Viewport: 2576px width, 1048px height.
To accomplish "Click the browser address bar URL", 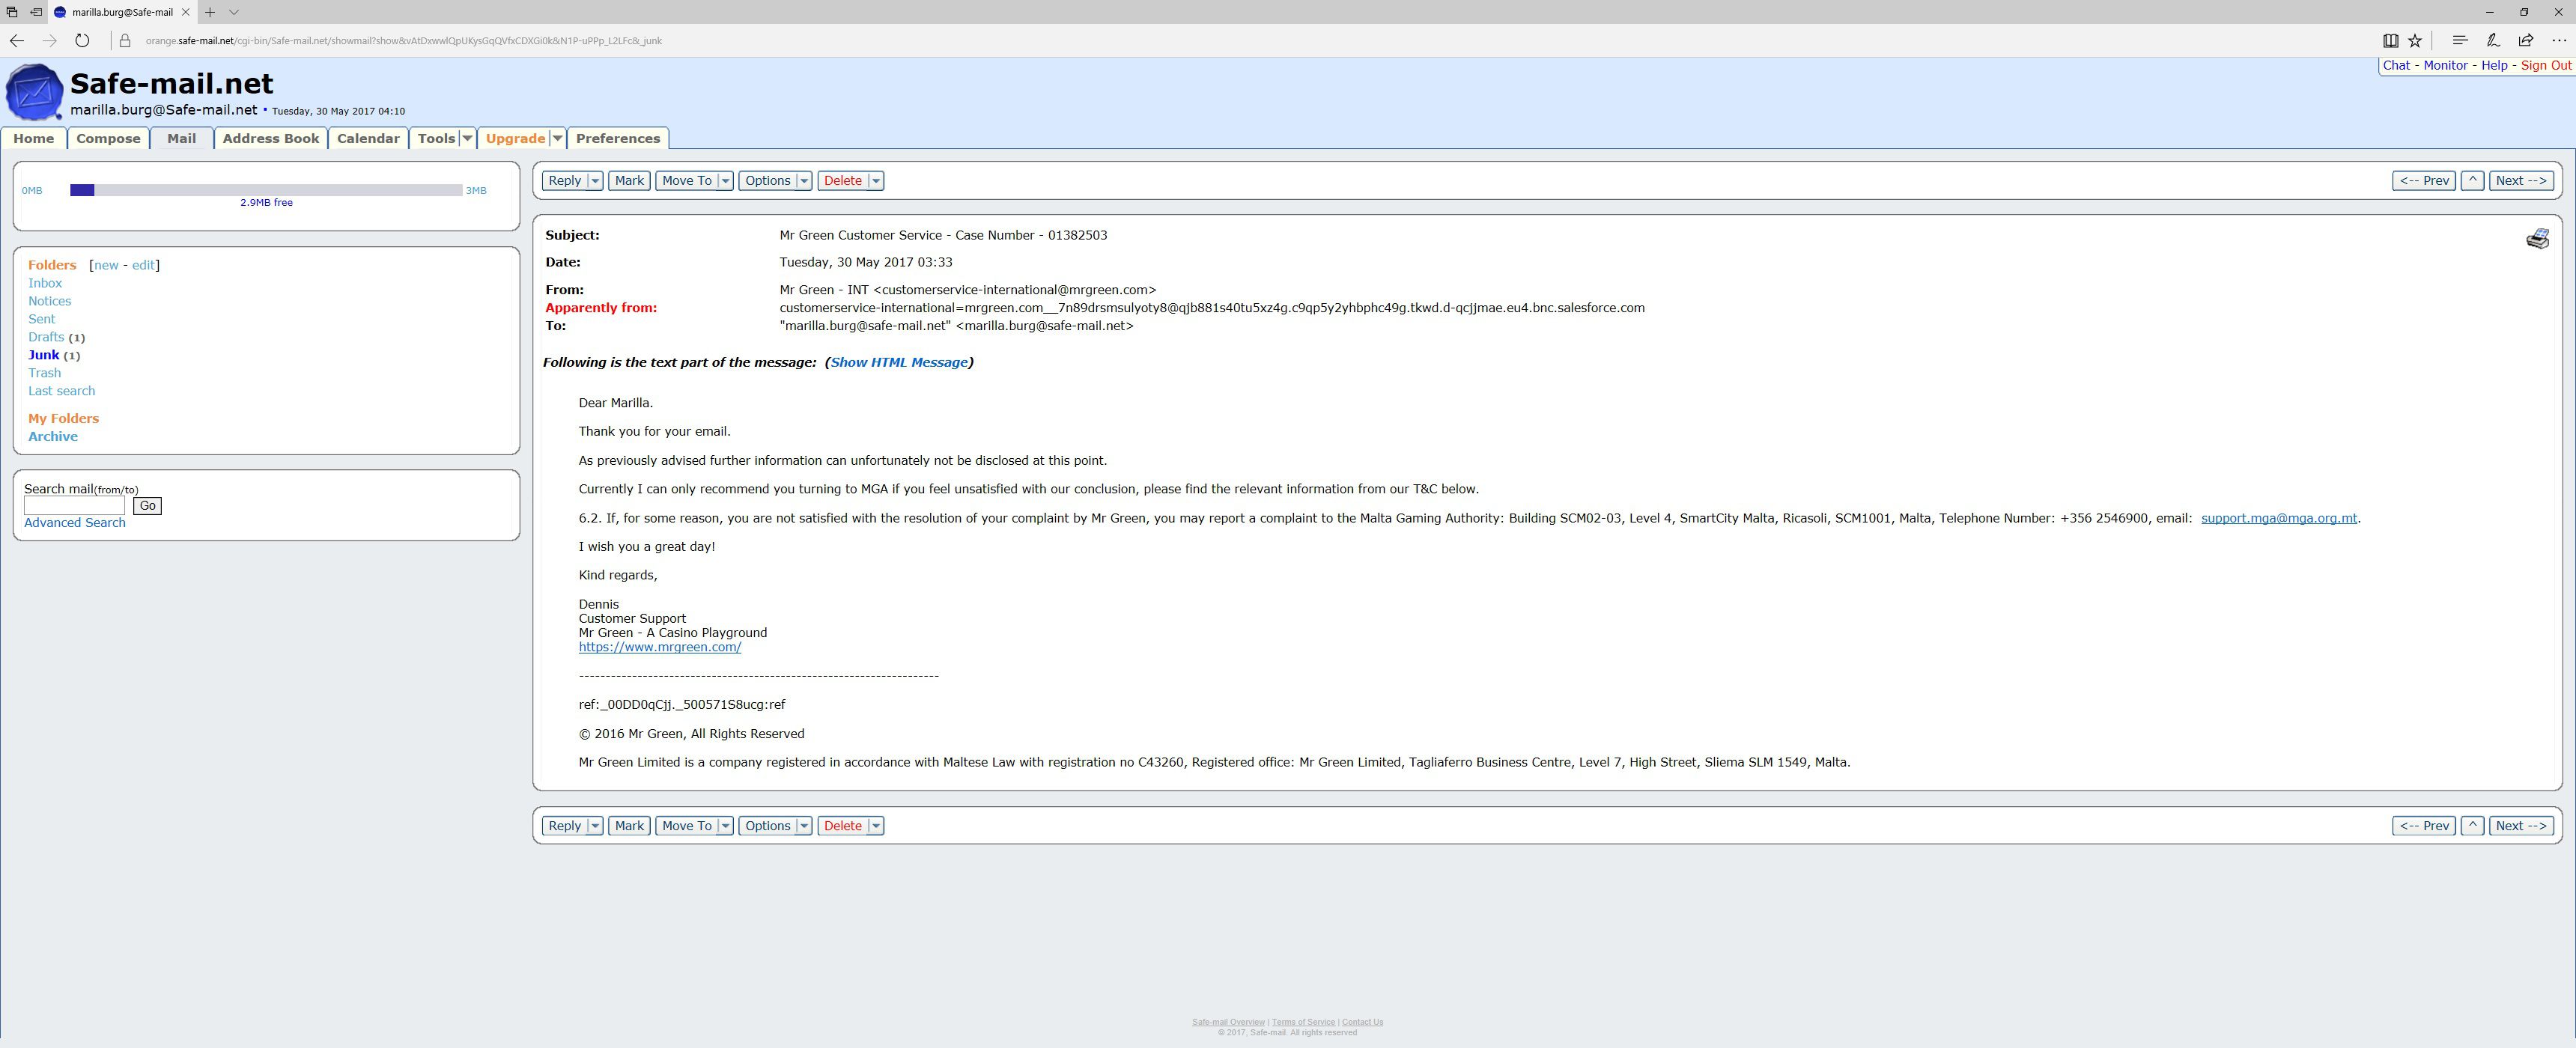I will (x=404, y=41).
